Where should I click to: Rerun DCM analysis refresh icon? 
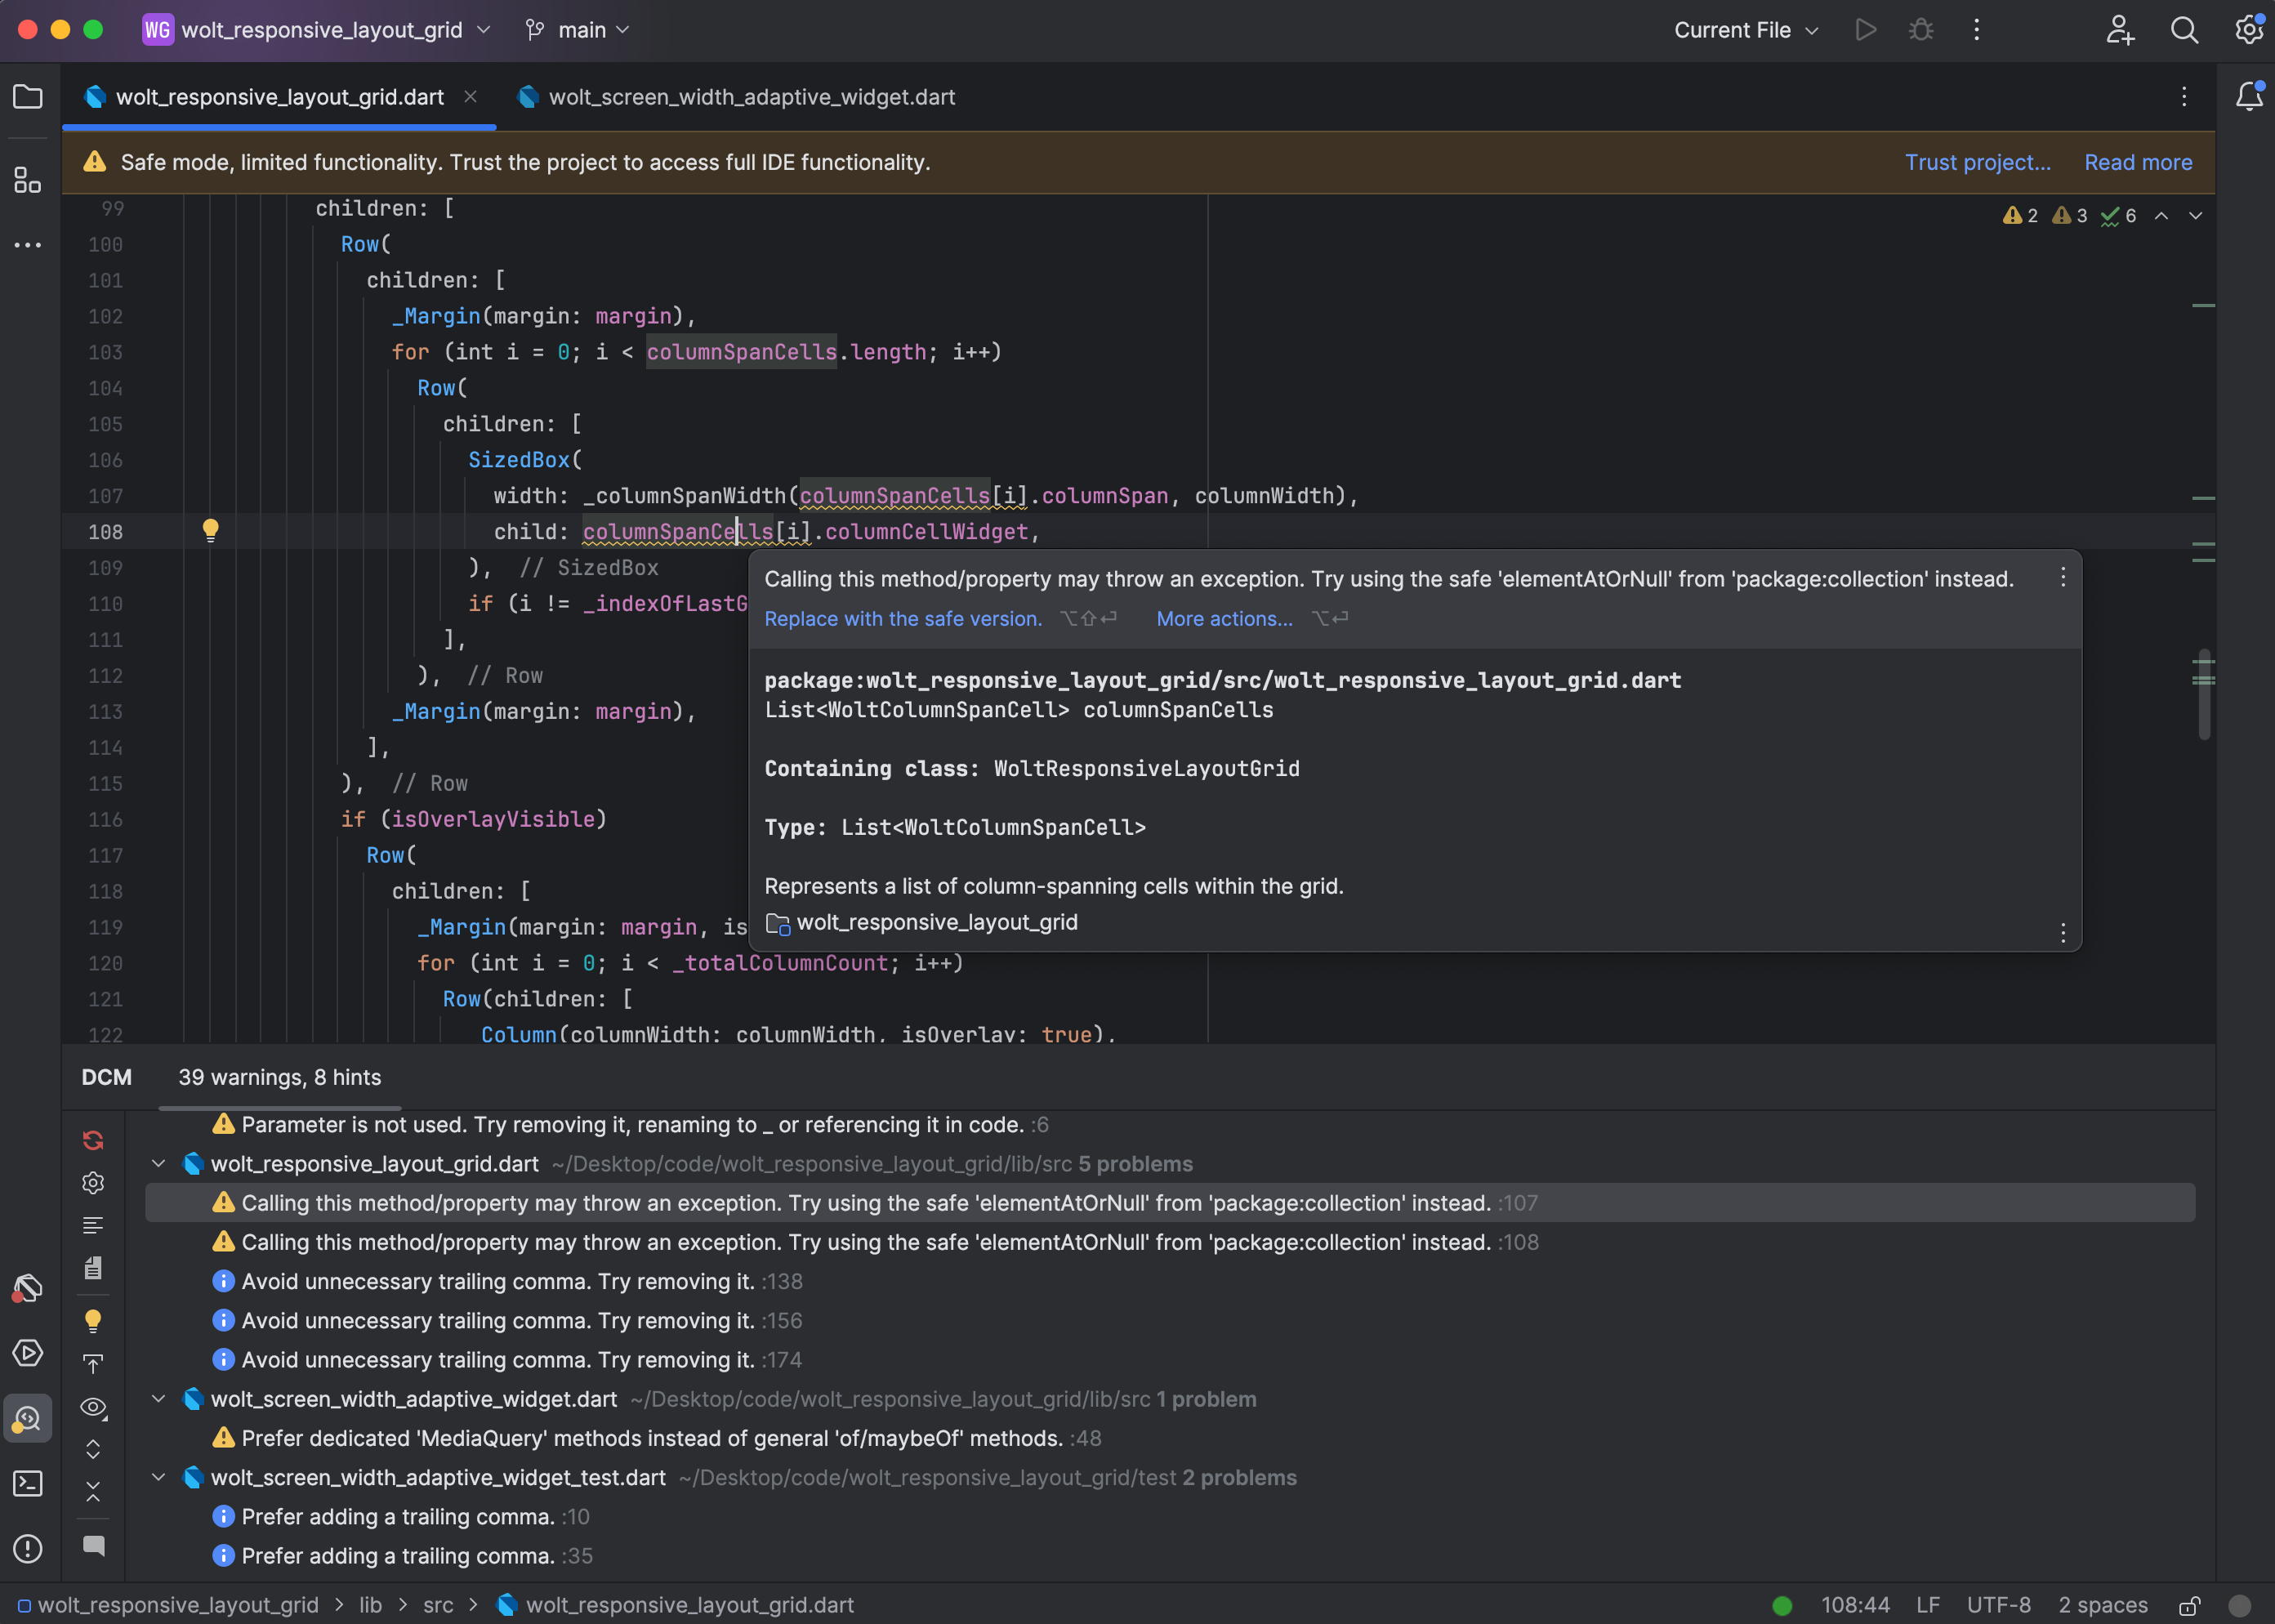[x=93, y=1140]
